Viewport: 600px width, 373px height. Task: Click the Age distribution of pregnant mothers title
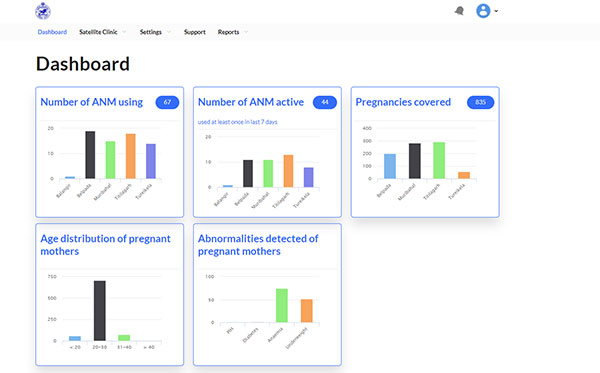click(105, 245)
